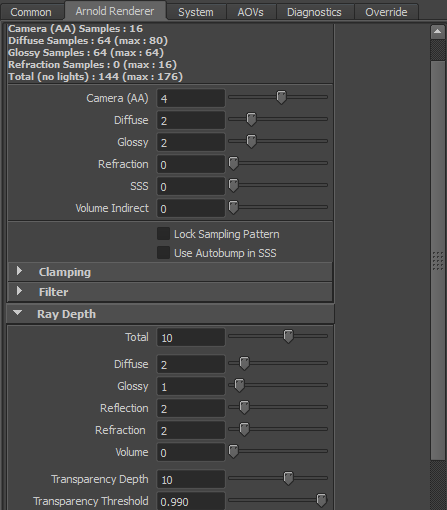
Task: Click the 'Refraction Samples : 0 (max : 16)' text
Action: [x=92, y=65]
